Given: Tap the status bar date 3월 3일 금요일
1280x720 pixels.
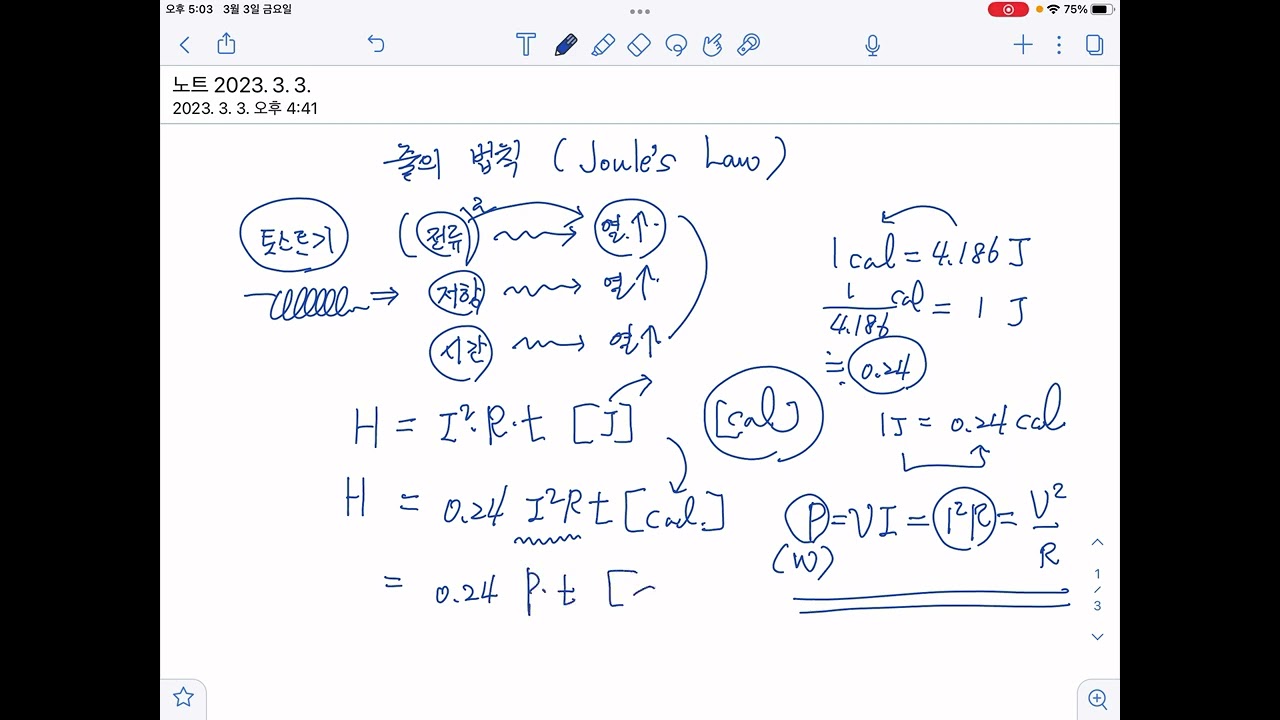Looking at the screenshot, I should point(258,9).
